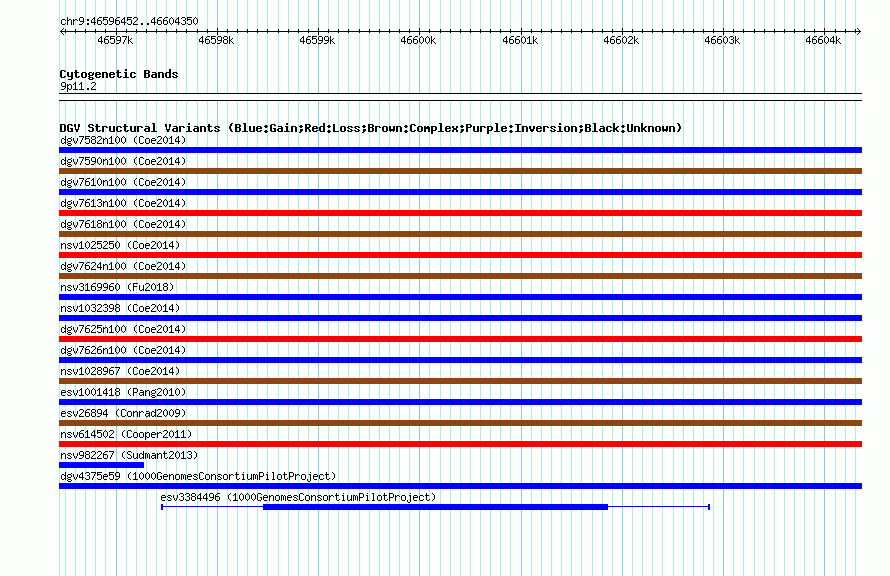Click the chr9:46596452..46604350 coordinates text
This screenshot has height=576, width=890.
pos(129,21)
